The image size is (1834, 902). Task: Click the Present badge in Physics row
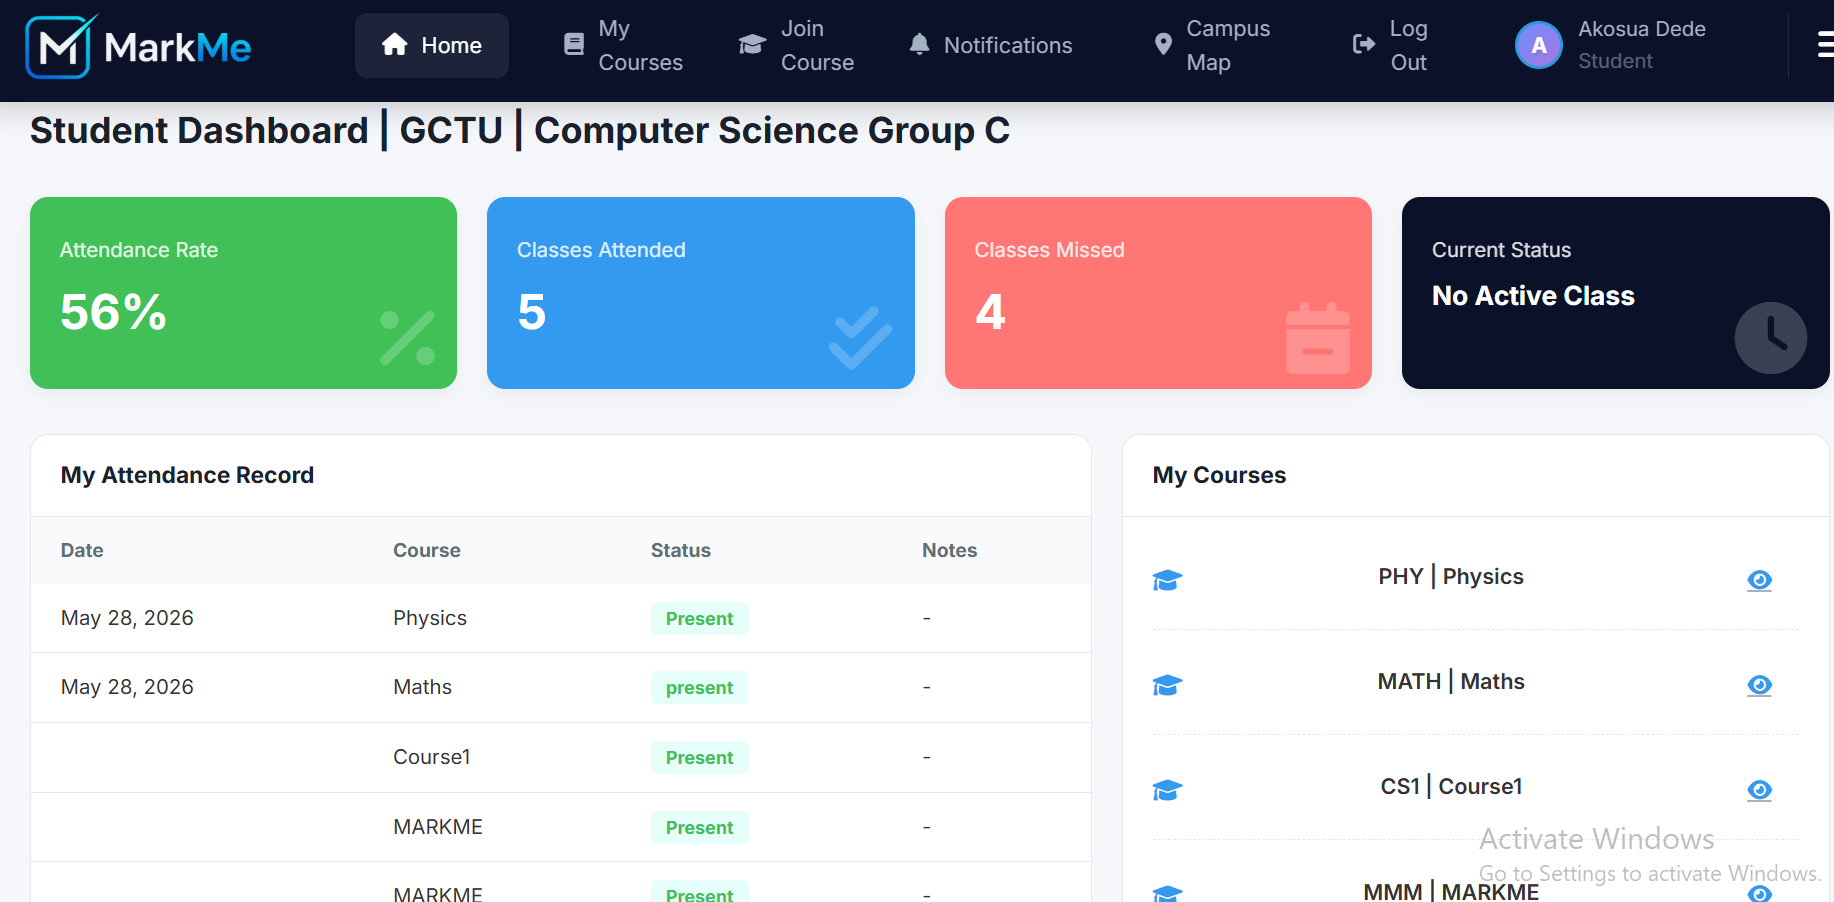coord(700,619)
